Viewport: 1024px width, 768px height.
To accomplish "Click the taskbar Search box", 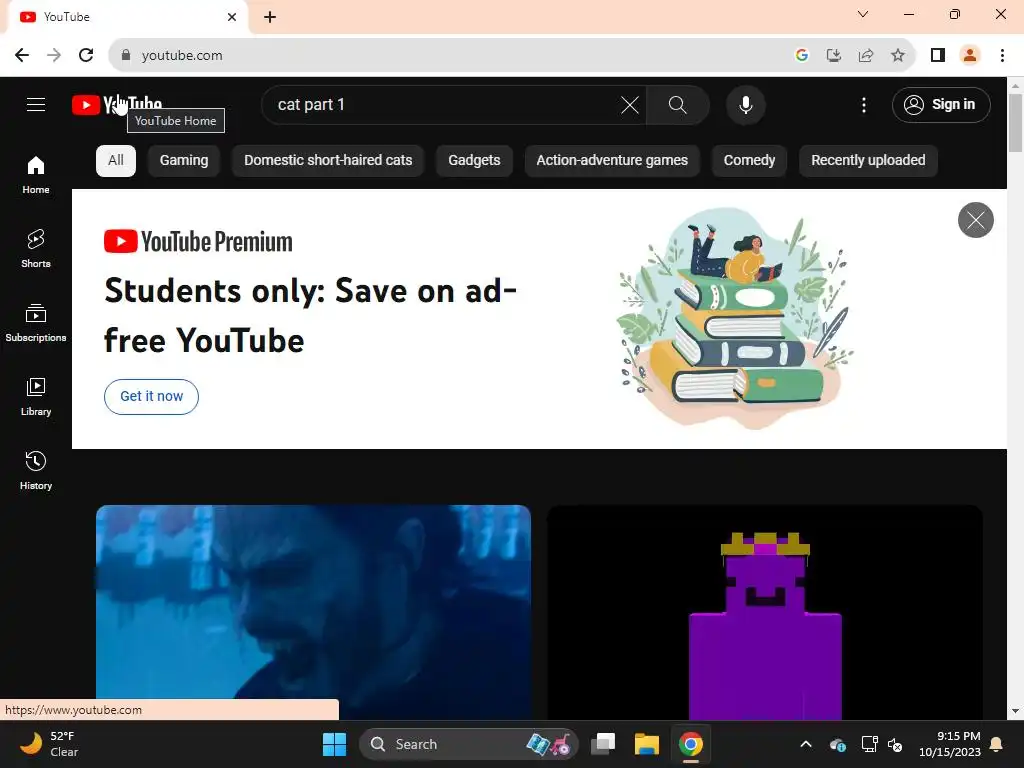I will [468, 744].
